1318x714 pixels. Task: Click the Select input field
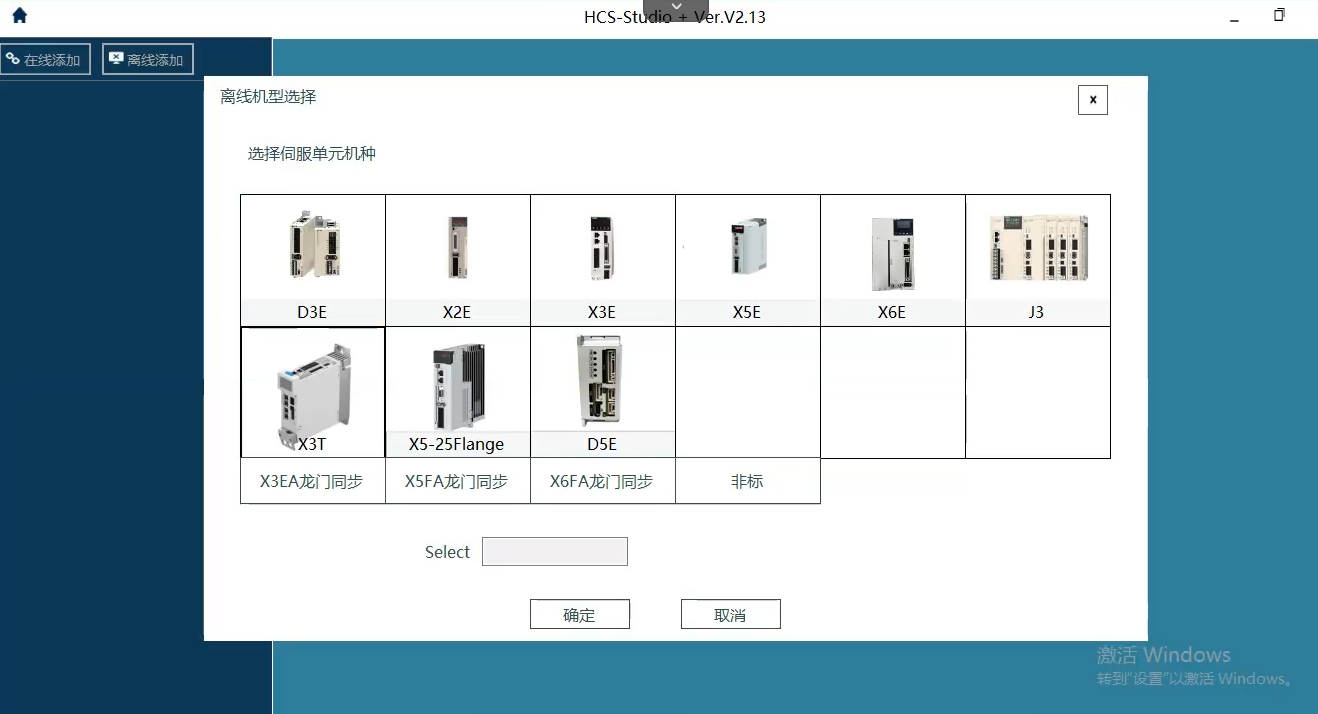point(555,552)
